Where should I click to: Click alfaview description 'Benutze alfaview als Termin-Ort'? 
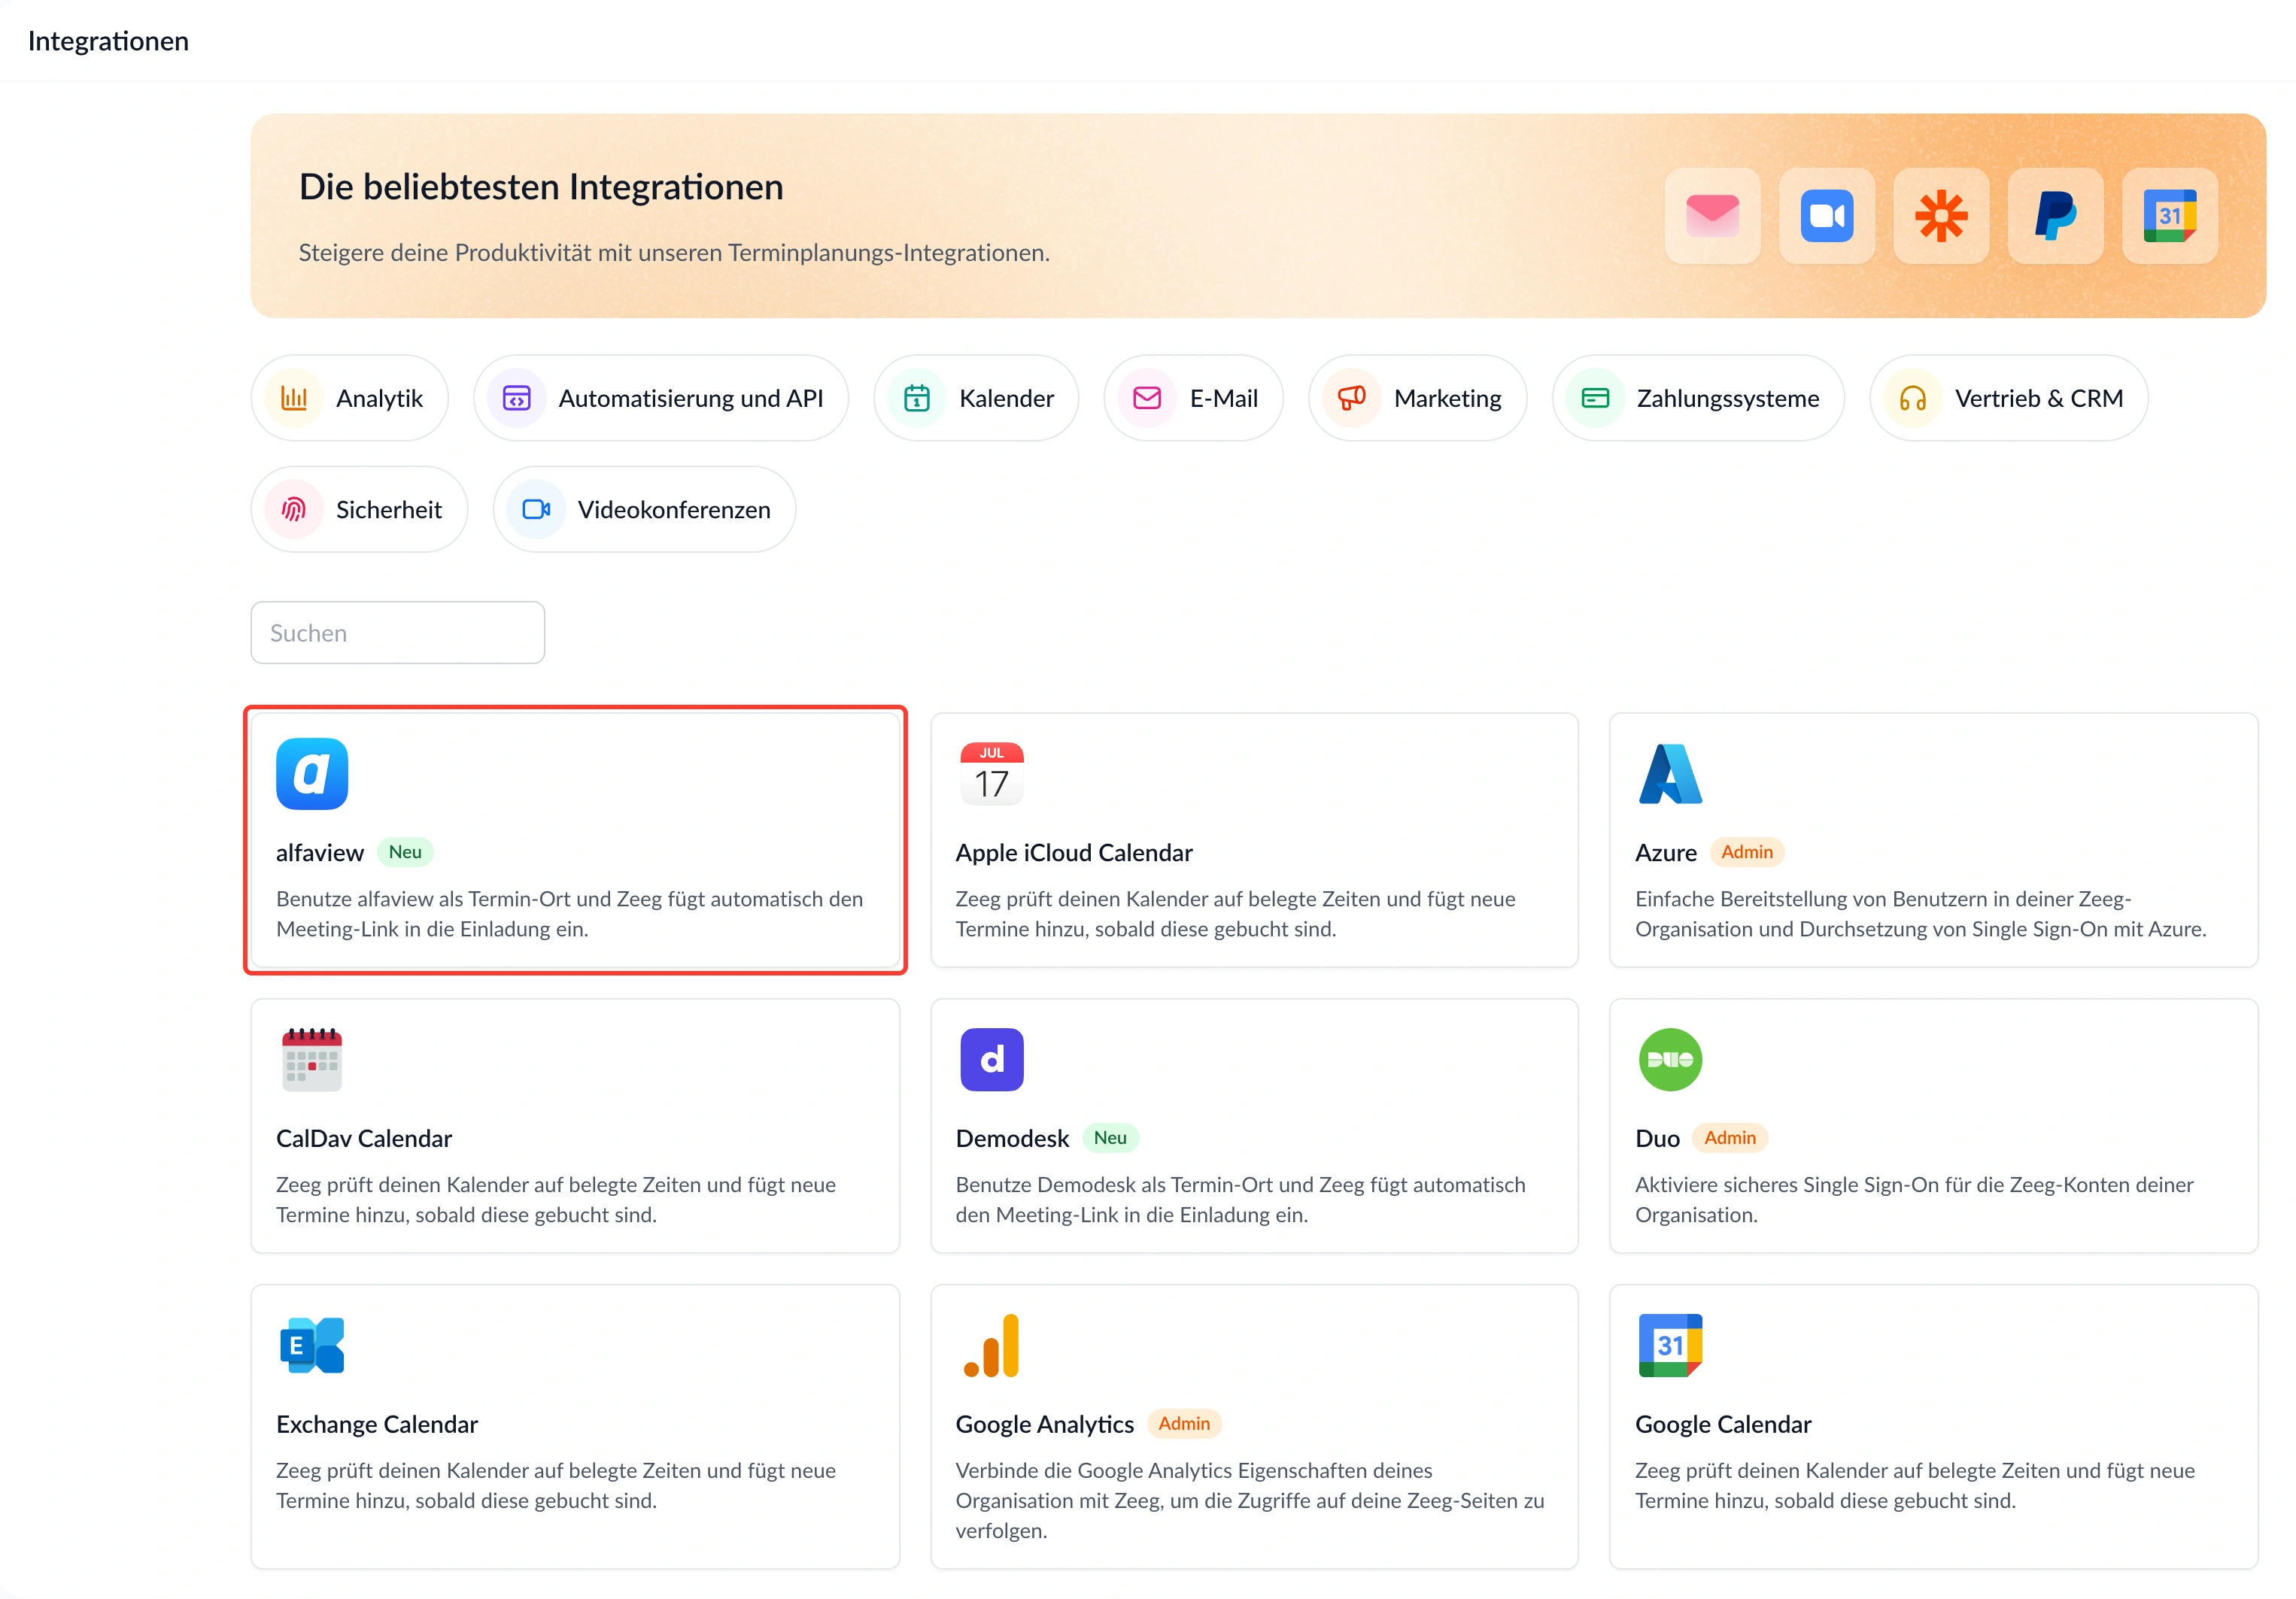pos(569,914)
